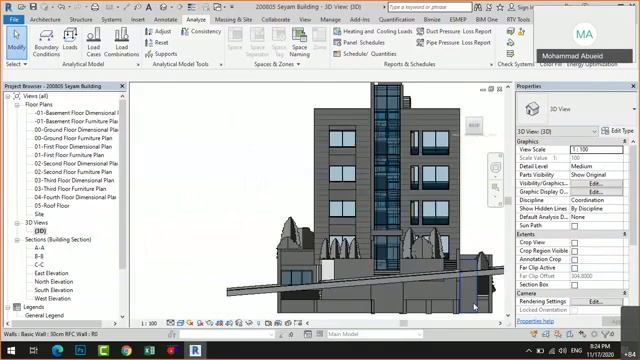Viewport: 640px width, 360px height.
Task: Click the Project Browser vertical scrollbar
Action: (122, 184)
